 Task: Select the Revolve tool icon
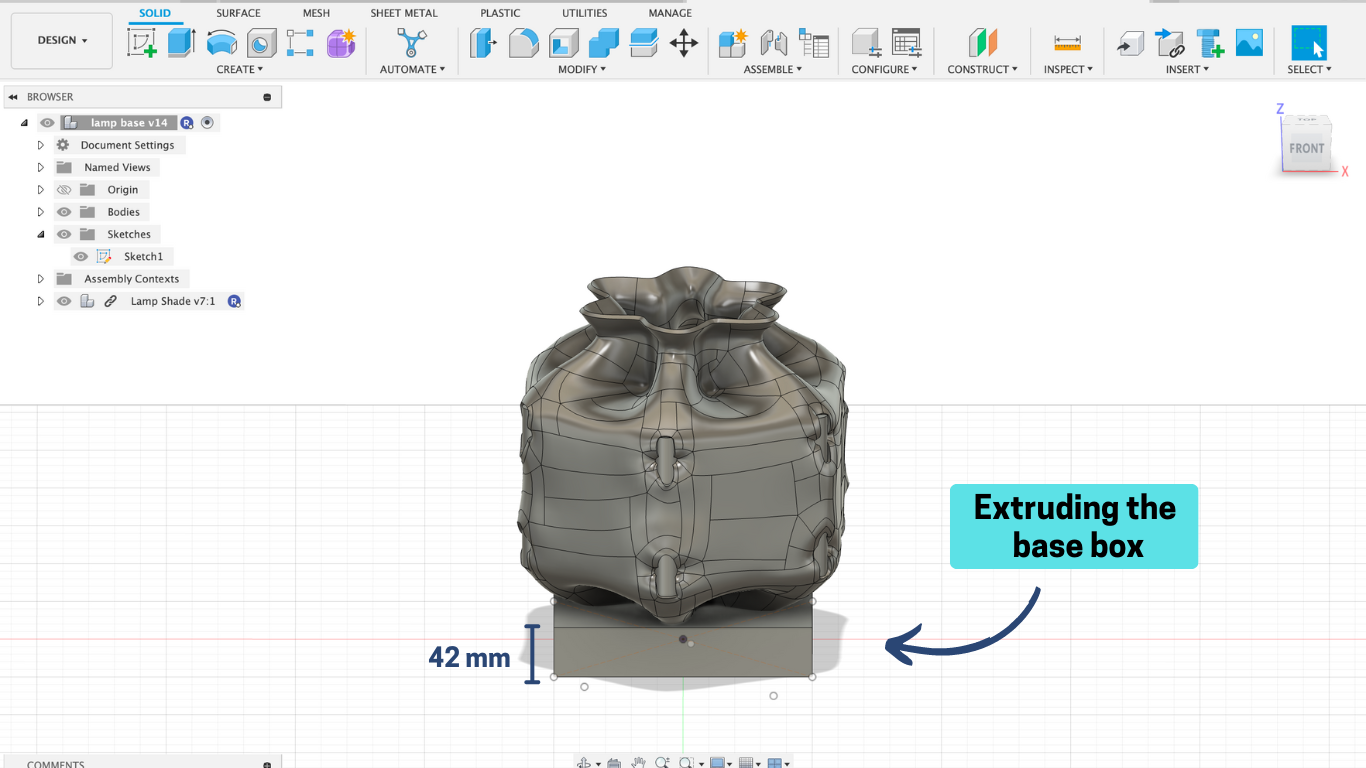(x=221, y=42)
